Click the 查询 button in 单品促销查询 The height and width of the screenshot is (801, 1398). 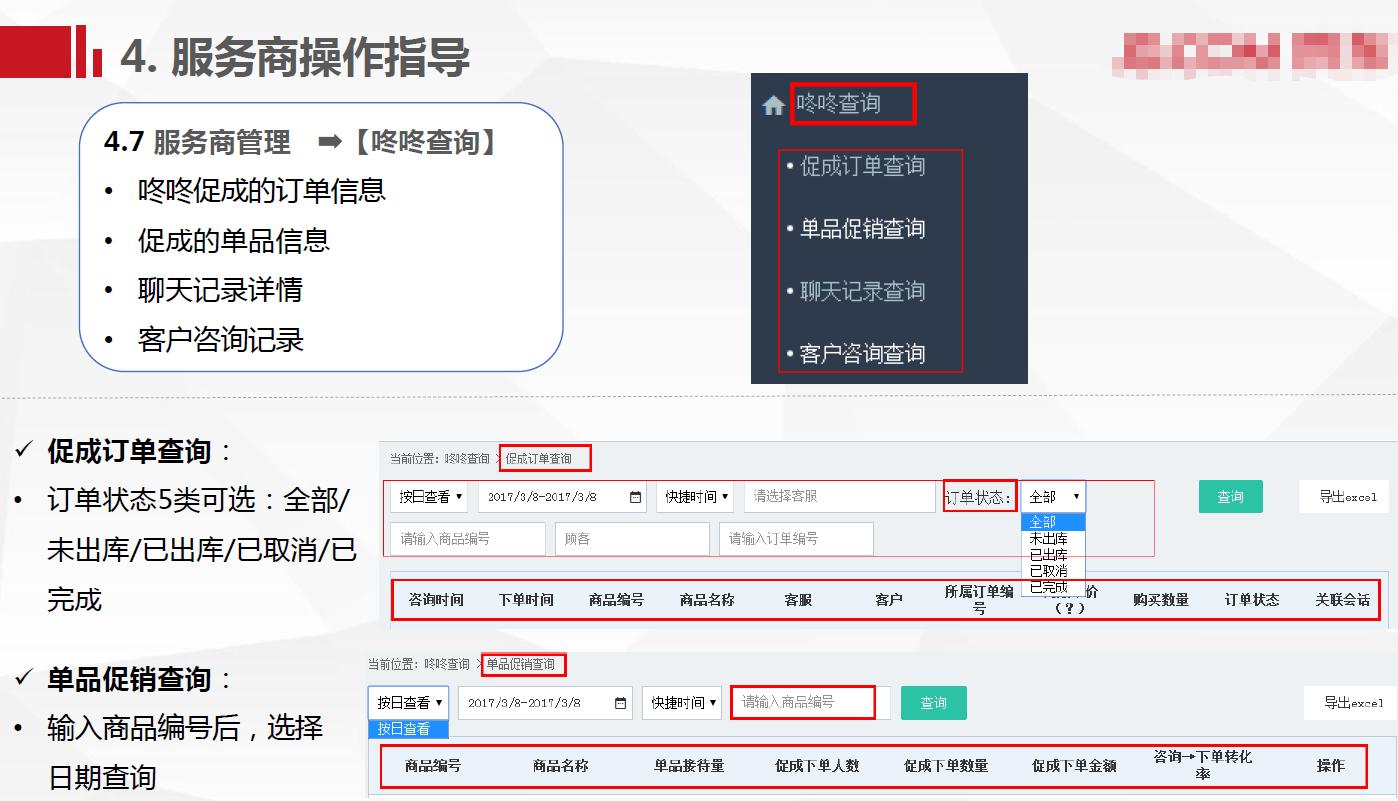[934, 703]
